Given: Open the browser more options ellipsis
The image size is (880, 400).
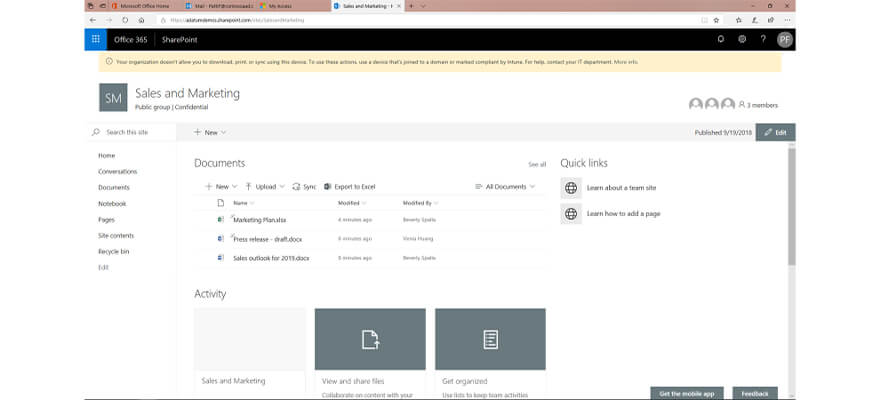Looking at the screenshot, I should coord(787,20).
